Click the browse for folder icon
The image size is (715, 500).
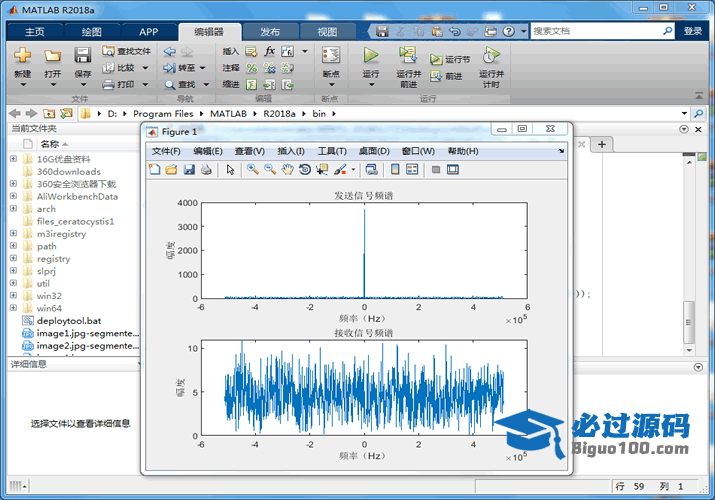coord(66,113)
